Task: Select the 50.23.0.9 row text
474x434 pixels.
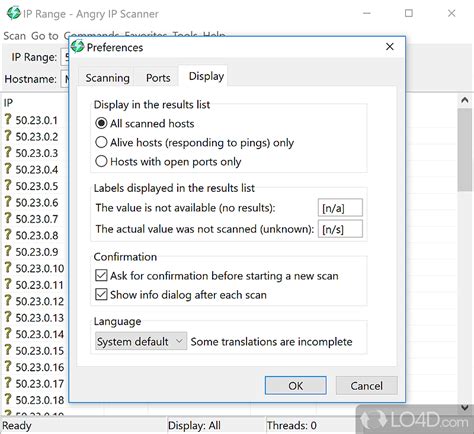Action: click(37, 252)
